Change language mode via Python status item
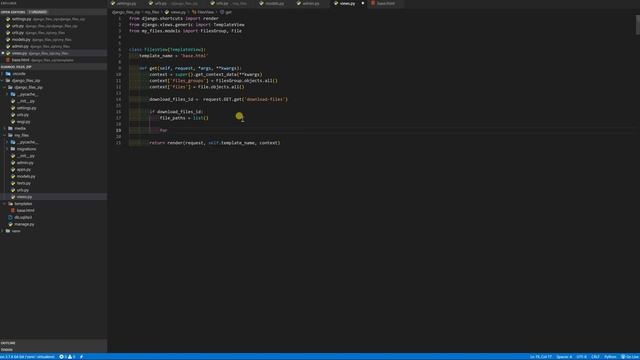 point(610,357)
